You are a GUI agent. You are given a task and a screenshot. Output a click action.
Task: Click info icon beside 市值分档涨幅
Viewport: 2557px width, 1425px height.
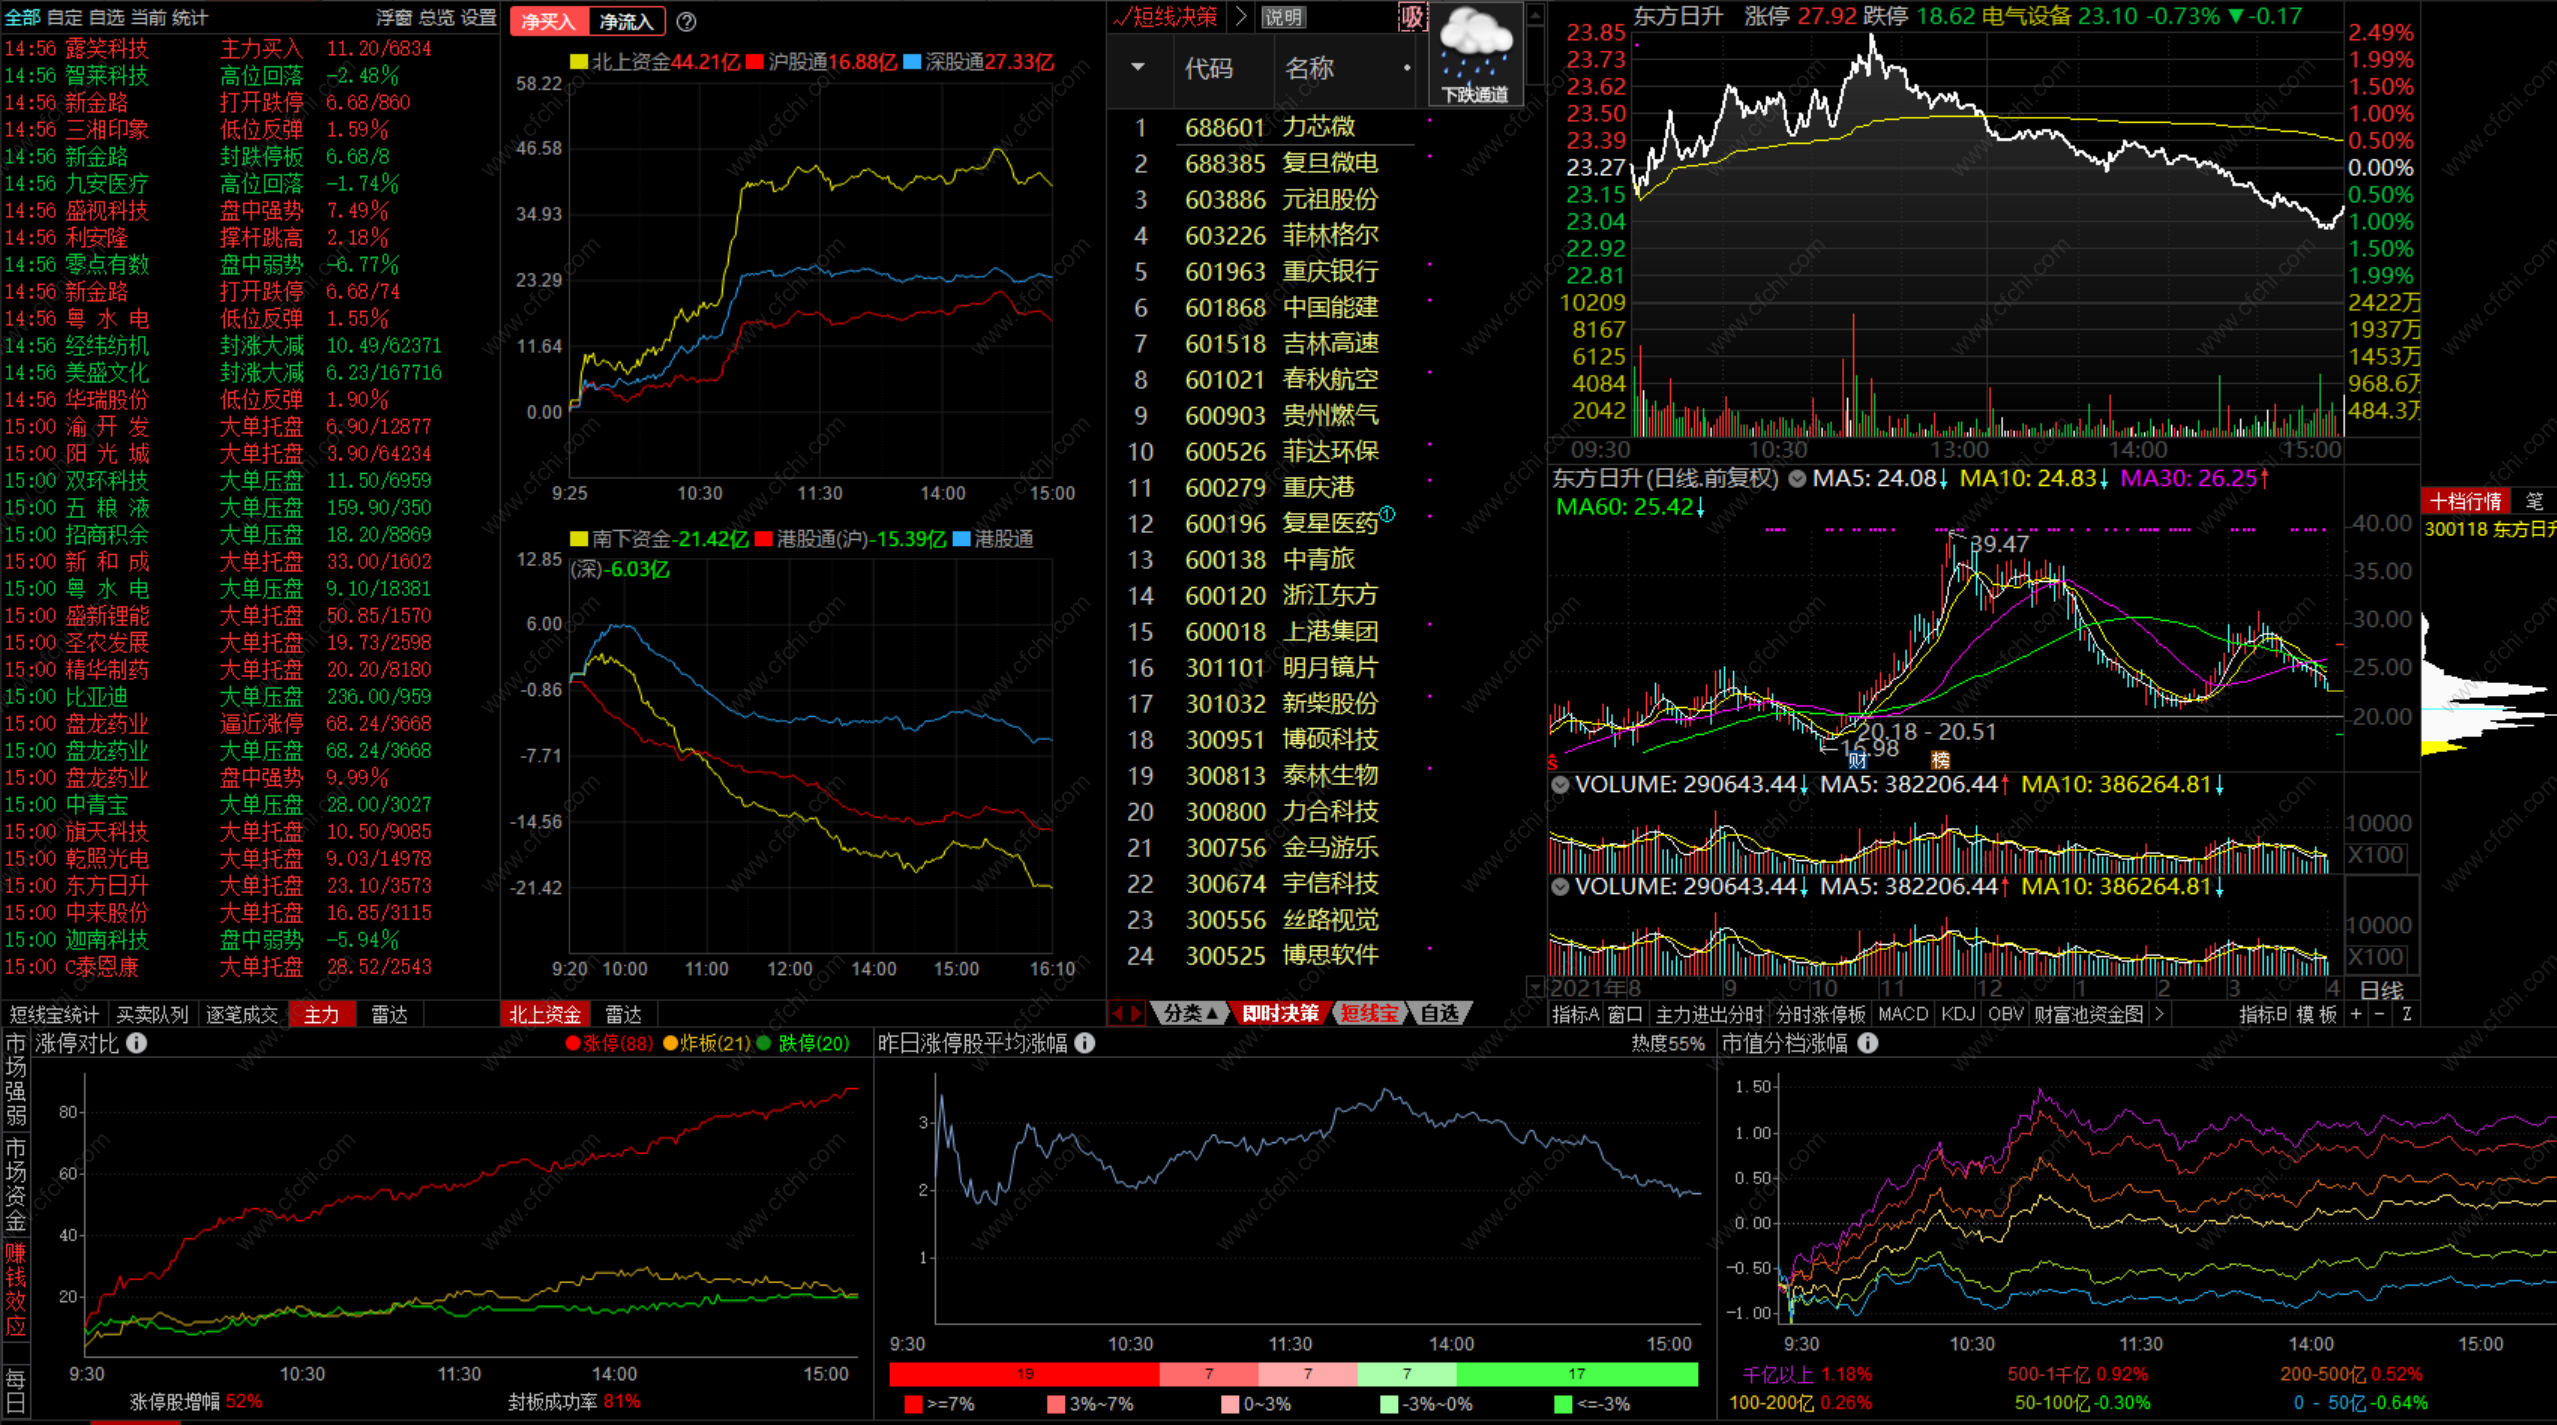click(1867, 1043)
